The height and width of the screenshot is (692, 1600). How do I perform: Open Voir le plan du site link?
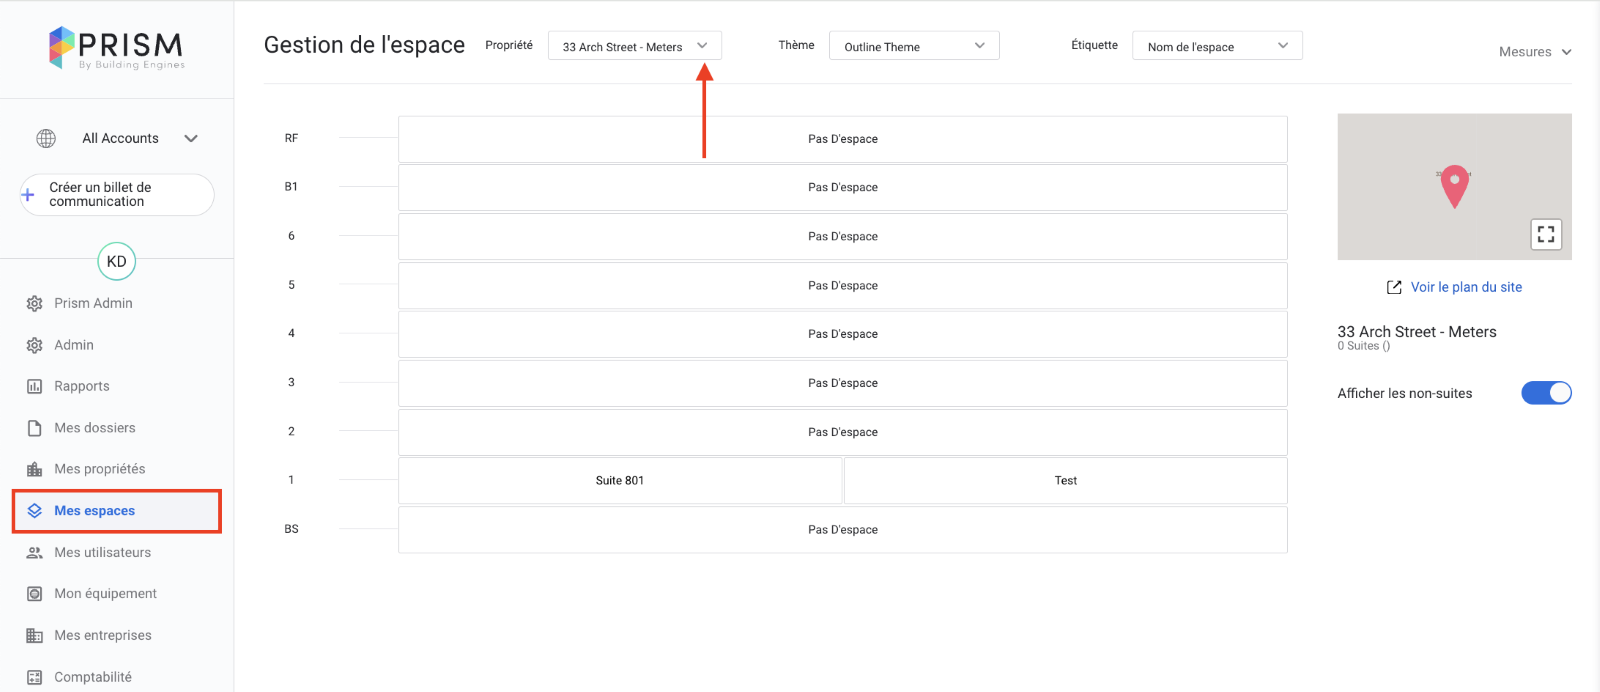pos(1465,287)
